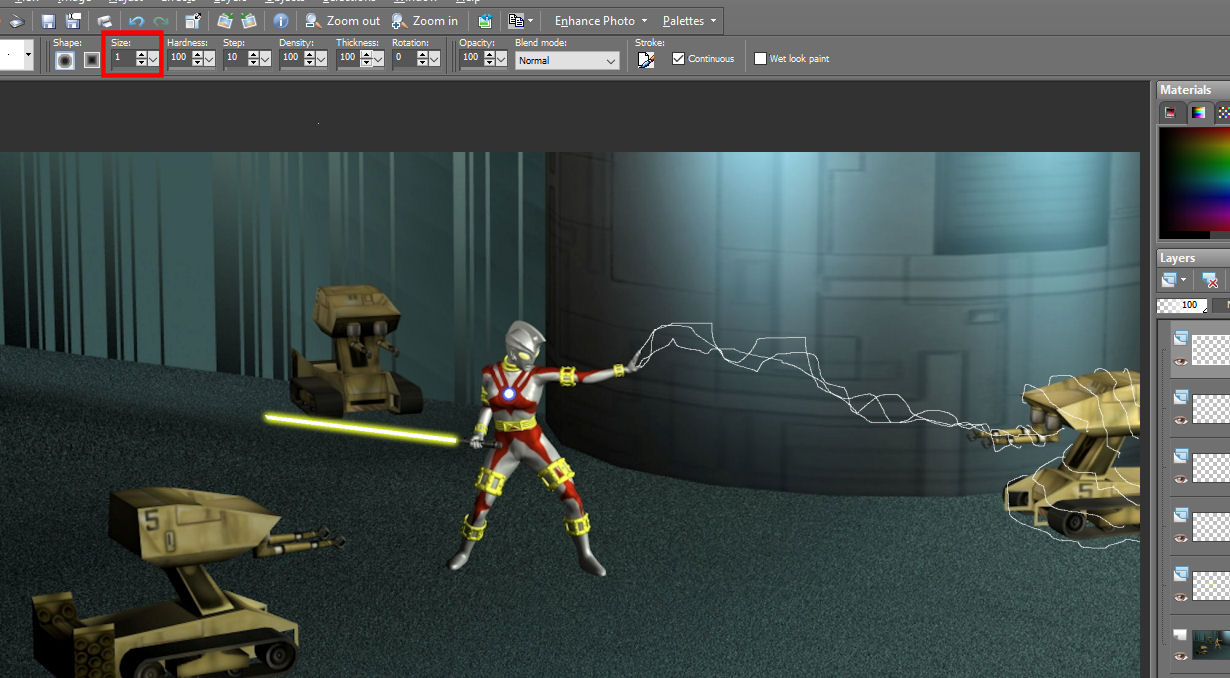Click the Hardness spinner arrows
This screenshot has height=678, width=1230.
click(x=197, y=59)
